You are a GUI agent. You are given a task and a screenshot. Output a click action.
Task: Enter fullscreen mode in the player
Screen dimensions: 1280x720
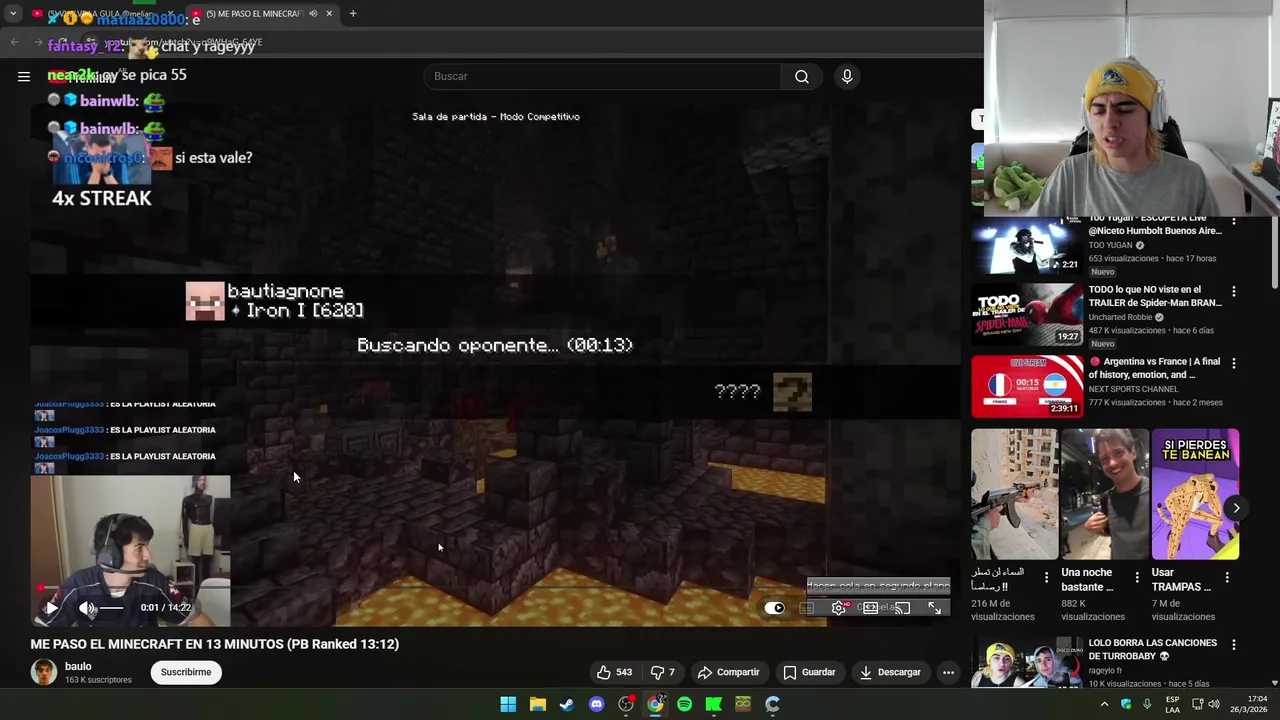coord(934,607)
